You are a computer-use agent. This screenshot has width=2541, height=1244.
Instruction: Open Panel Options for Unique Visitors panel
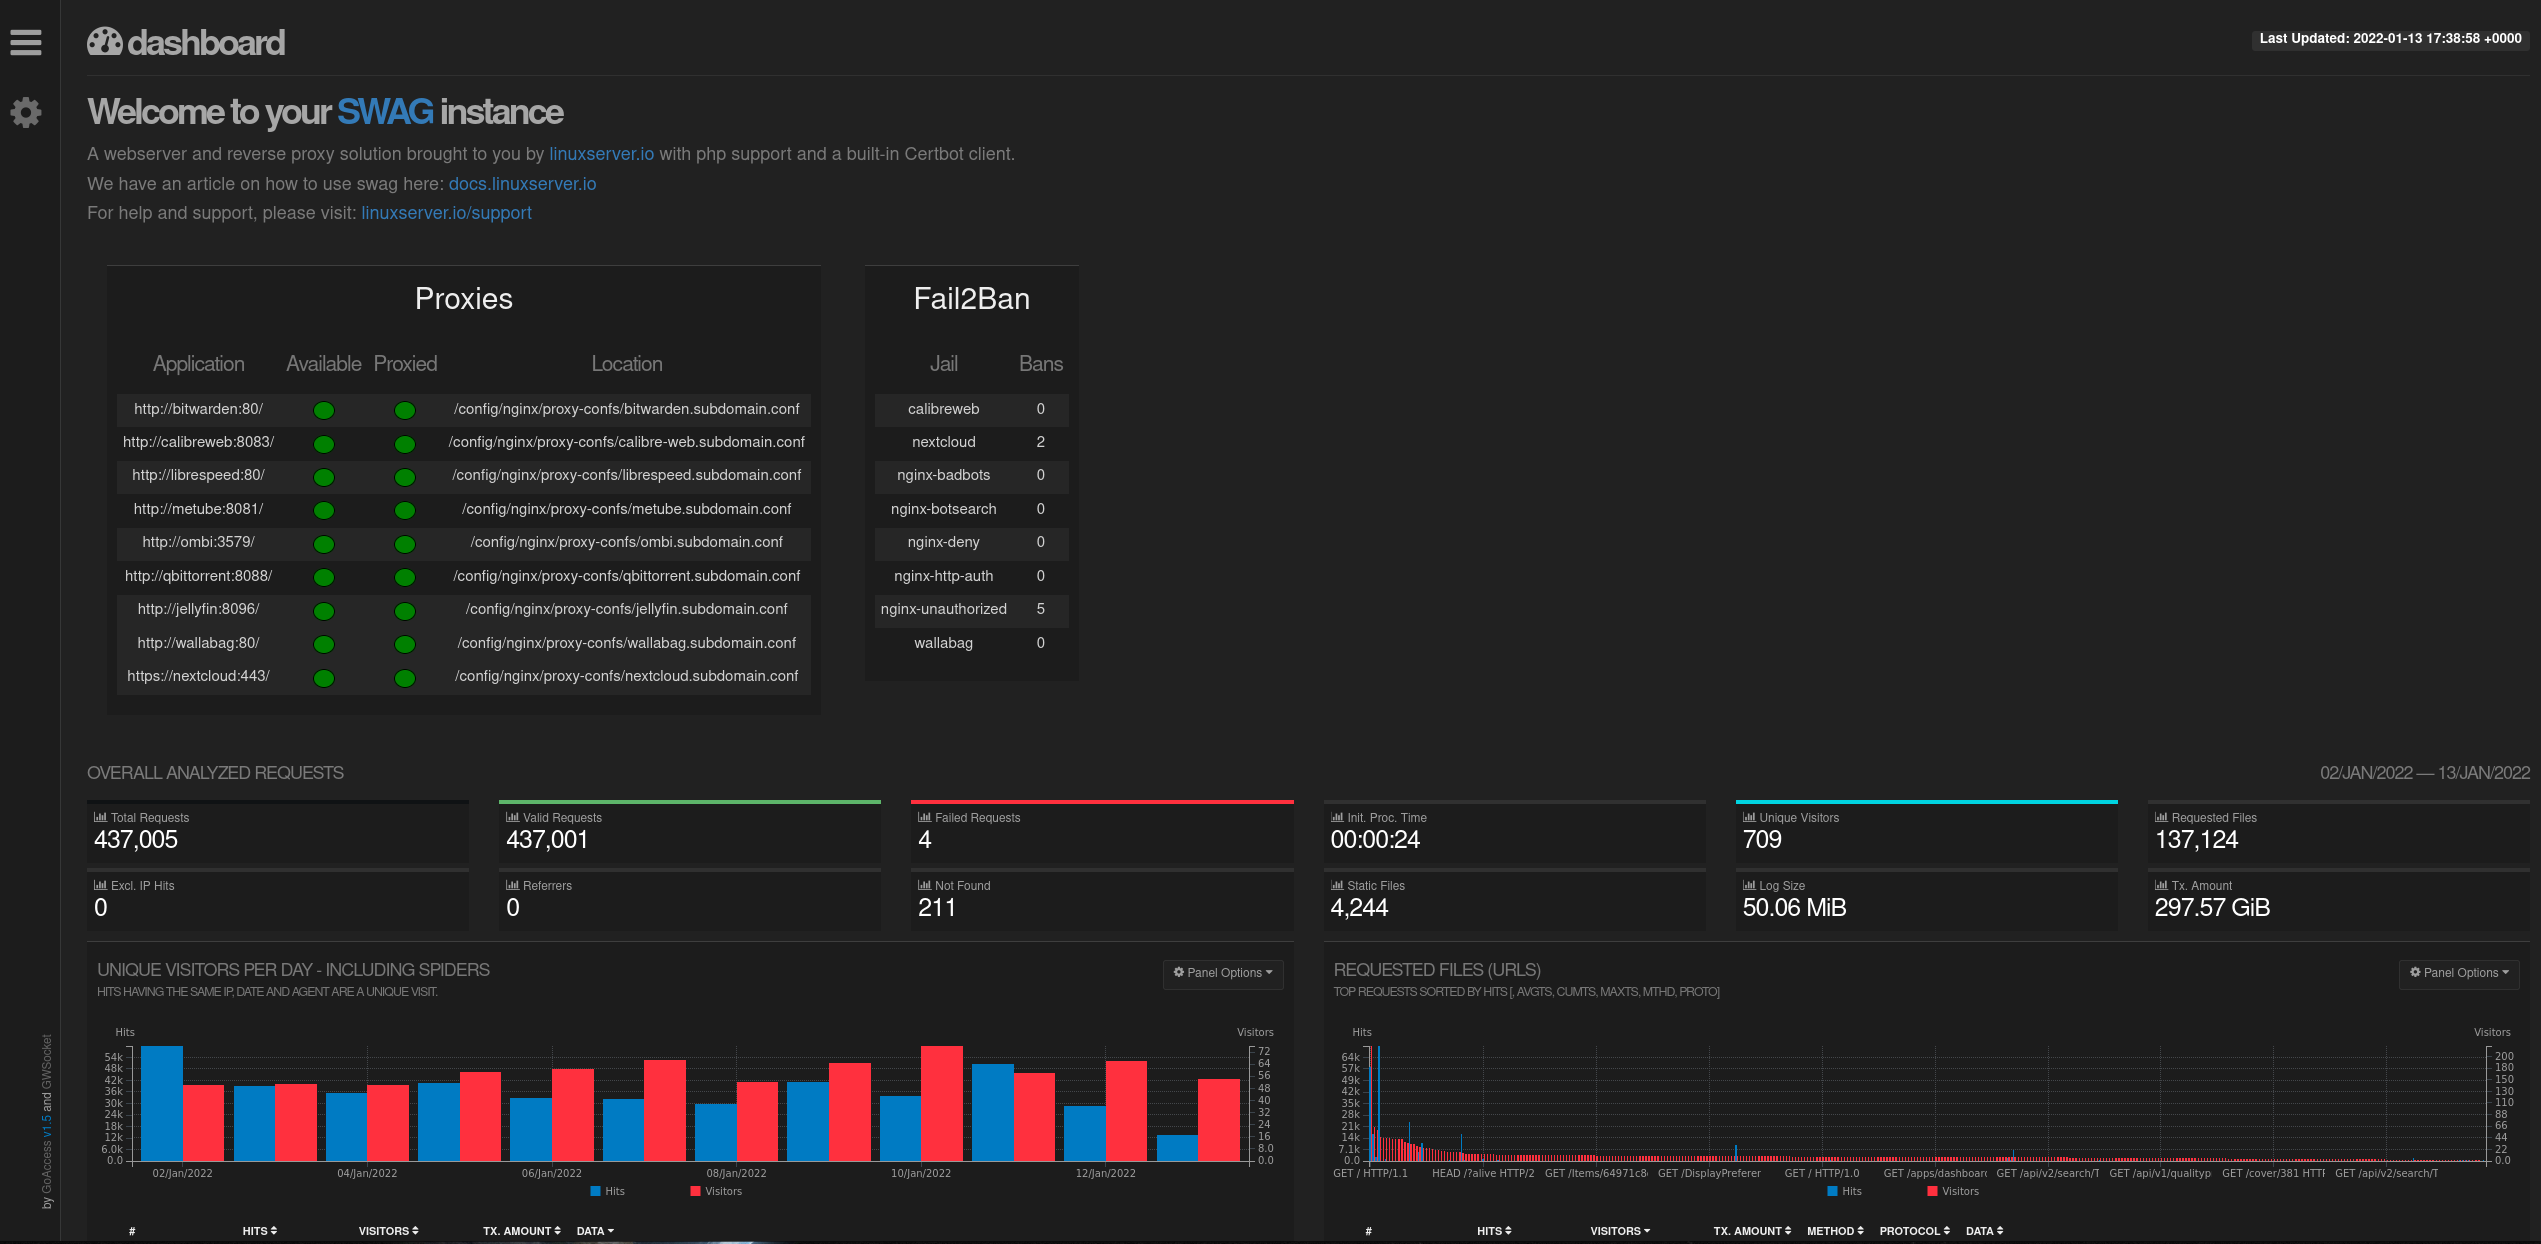pyautogui.click(x=1223, y=973)
